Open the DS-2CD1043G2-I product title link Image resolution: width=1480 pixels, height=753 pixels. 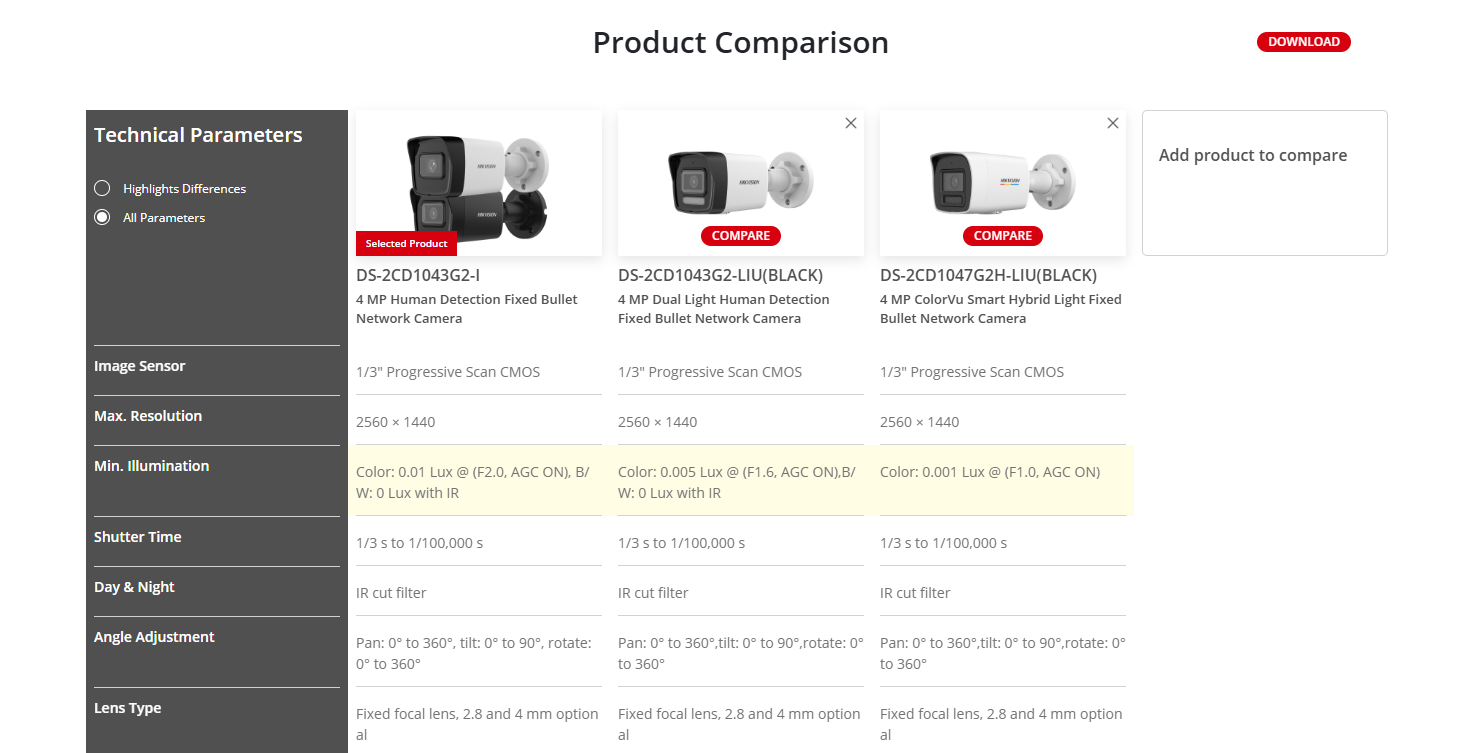[x=425, y=275]
